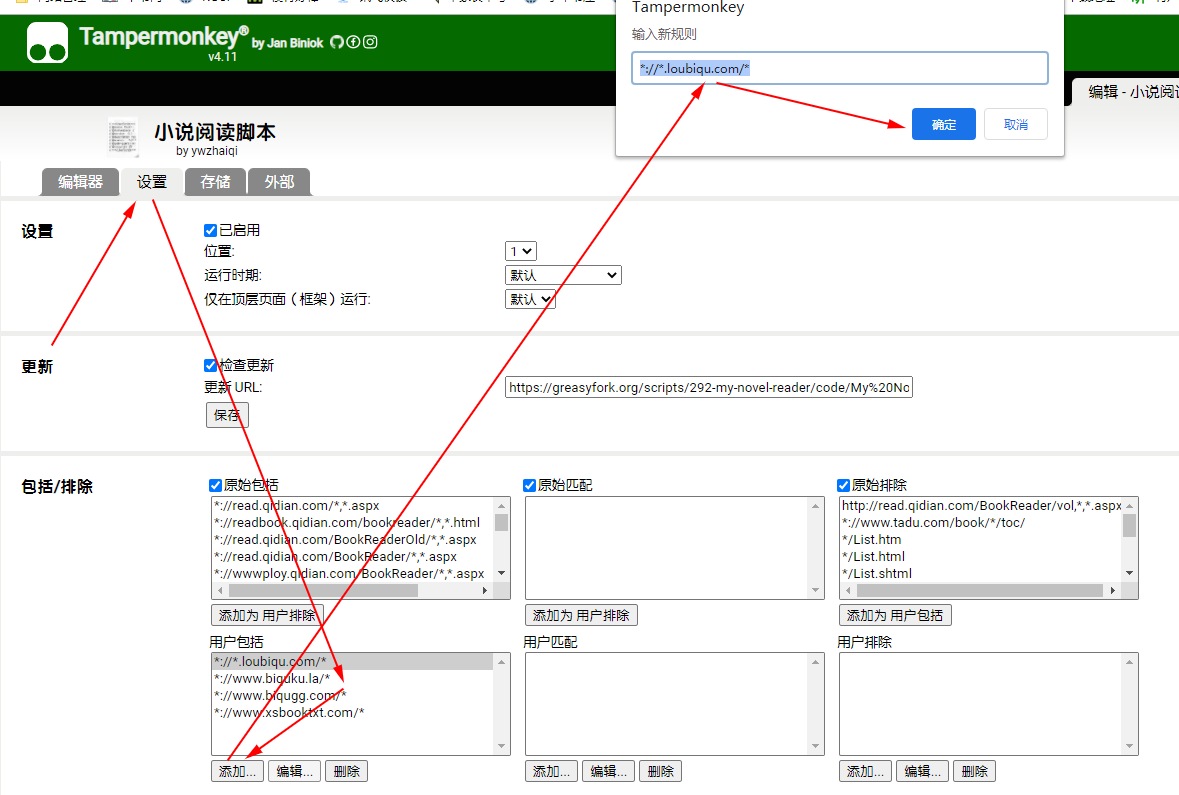
Task: Click 添加为 用户排除 under 原始匹配 list
Action: click(581, 615)
